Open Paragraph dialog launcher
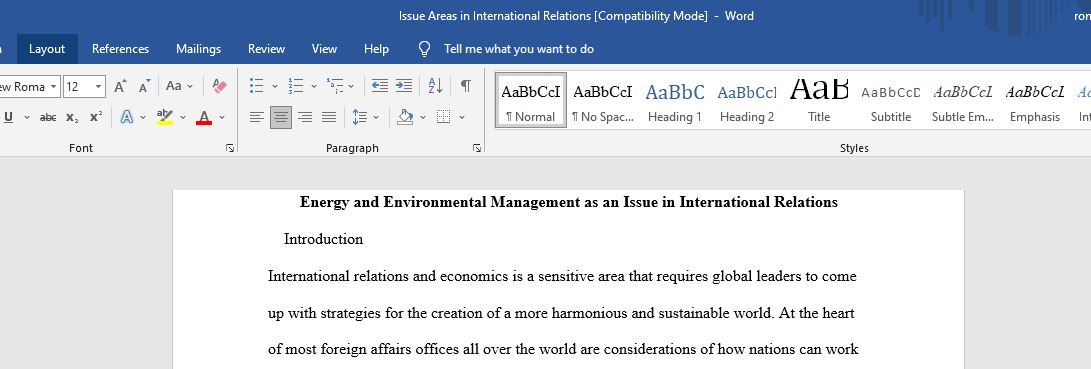Viewport: 1091px width, 369px height. coord(477,148)
